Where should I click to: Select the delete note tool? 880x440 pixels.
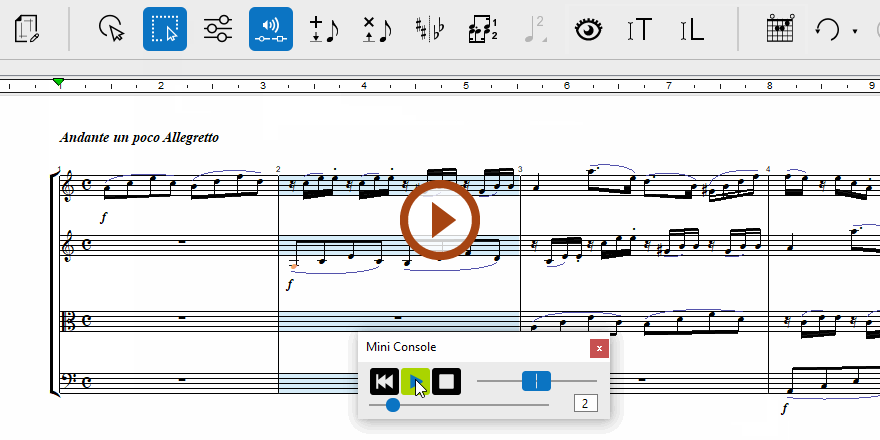tap(377, 29)
